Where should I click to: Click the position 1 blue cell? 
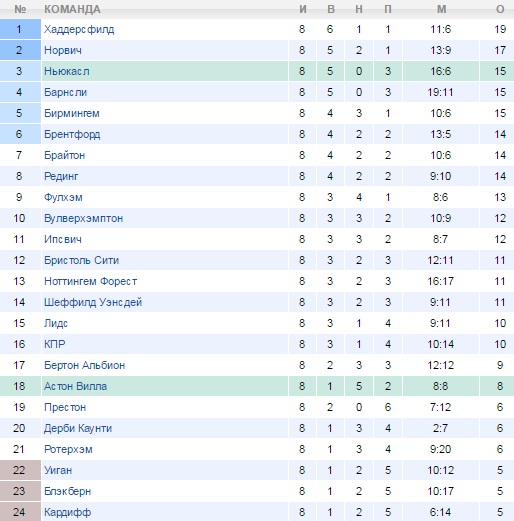(20, 29)
